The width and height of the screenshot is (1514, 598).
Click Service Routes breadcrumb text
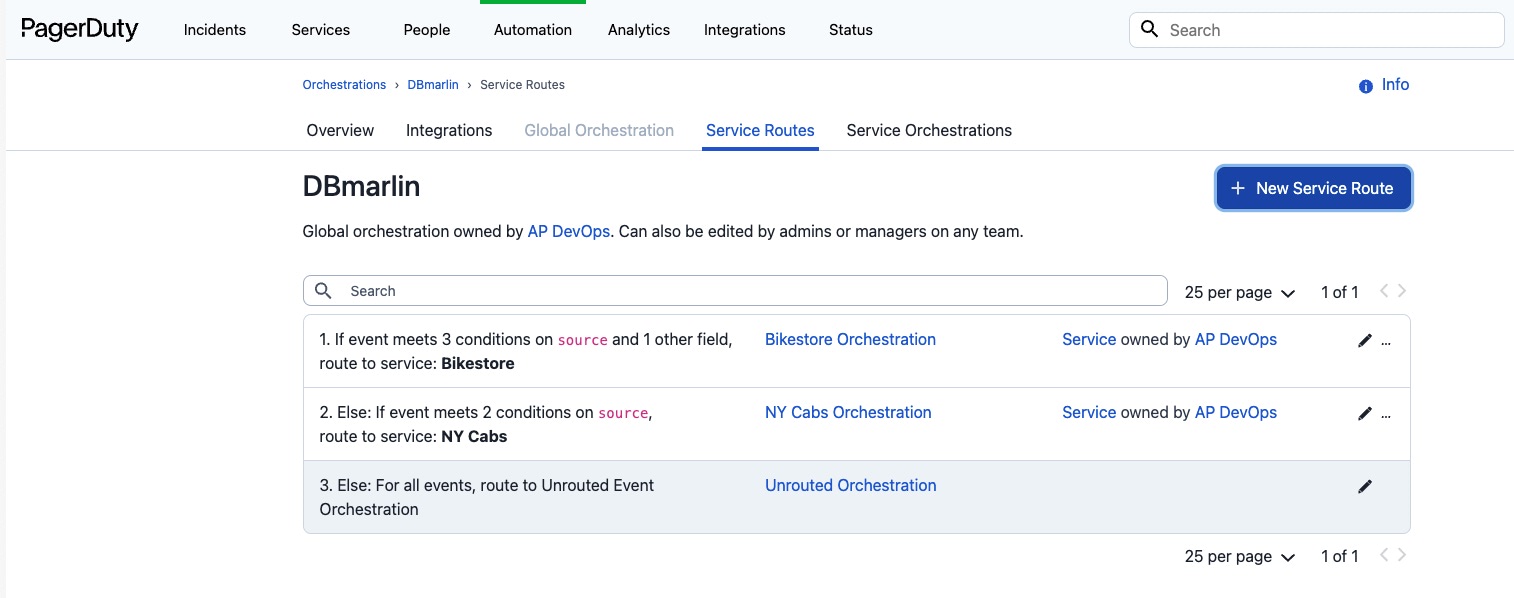click(x=522, y=85)
